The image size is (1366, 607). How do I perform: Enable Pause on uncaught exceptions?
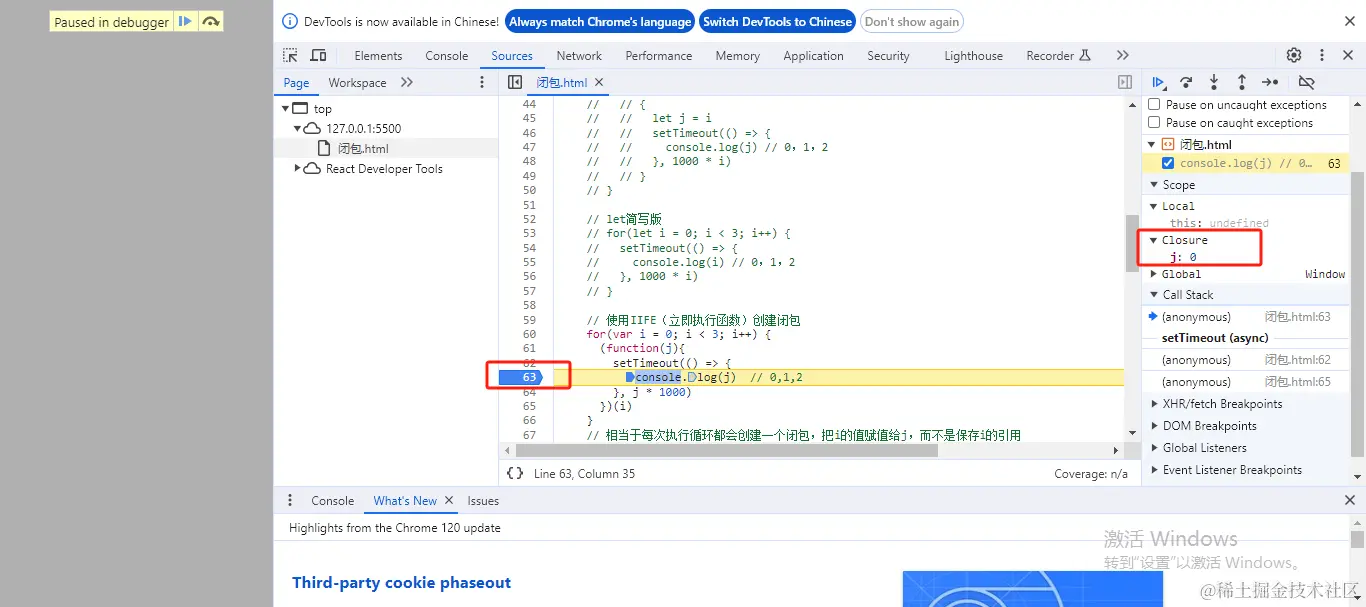1155,105
